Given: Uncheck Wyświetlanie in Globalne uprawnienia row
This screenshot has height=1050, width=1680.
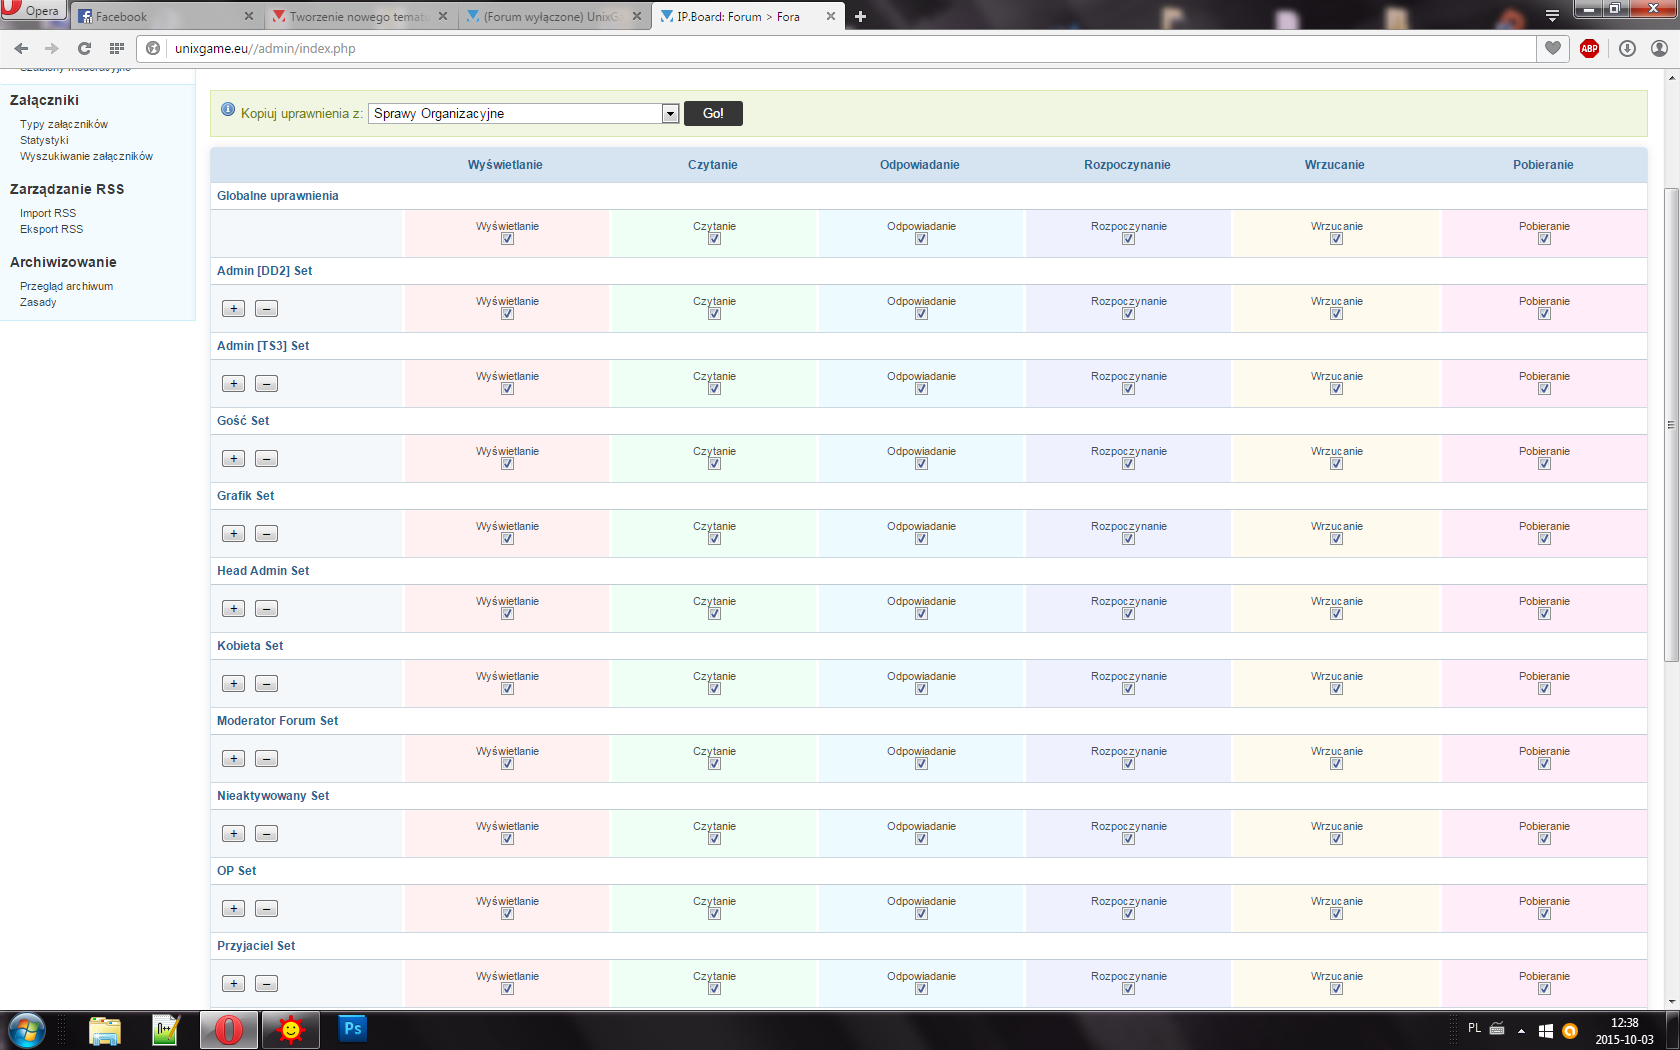Looking at the screenshot, I should pyautogui.click(x=507, y=239).
